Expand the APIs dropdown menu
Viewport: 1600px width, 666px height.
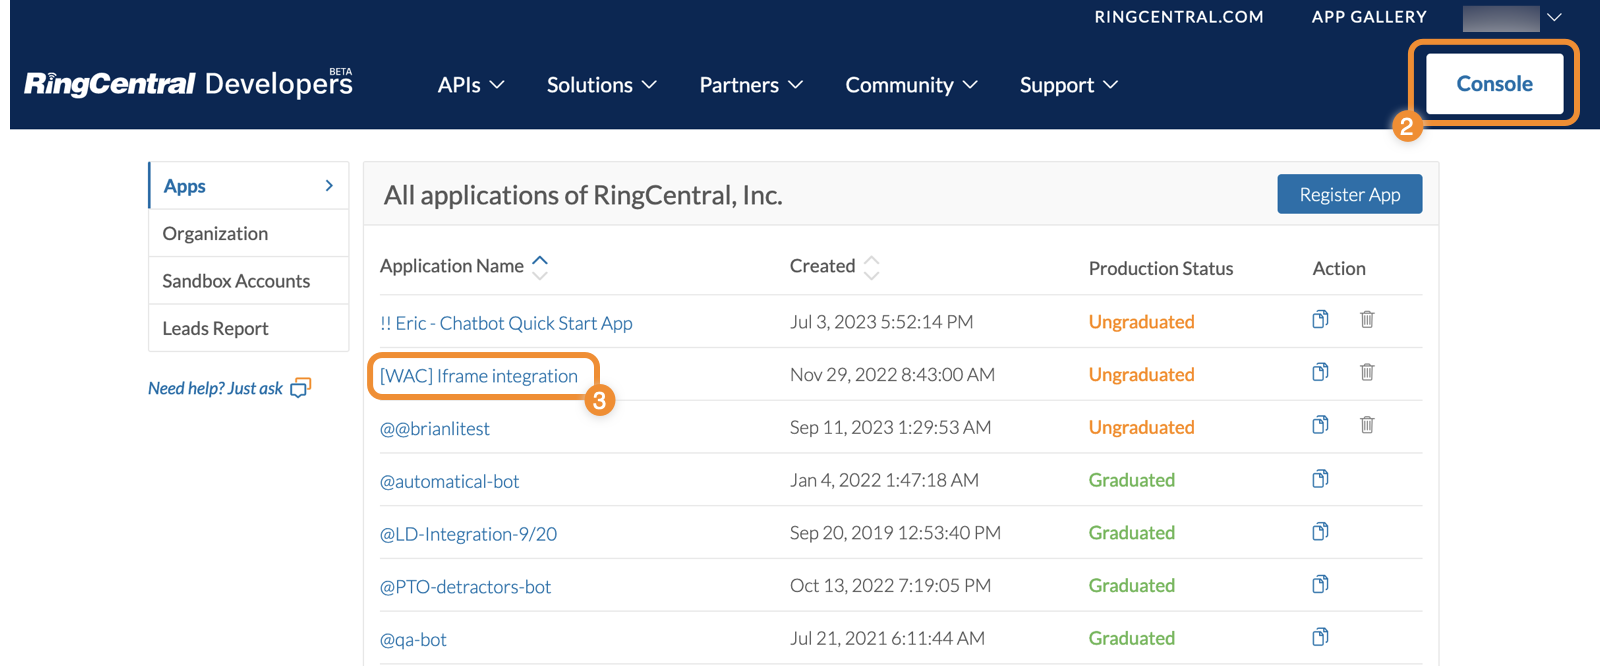click(x=470, y=85)
